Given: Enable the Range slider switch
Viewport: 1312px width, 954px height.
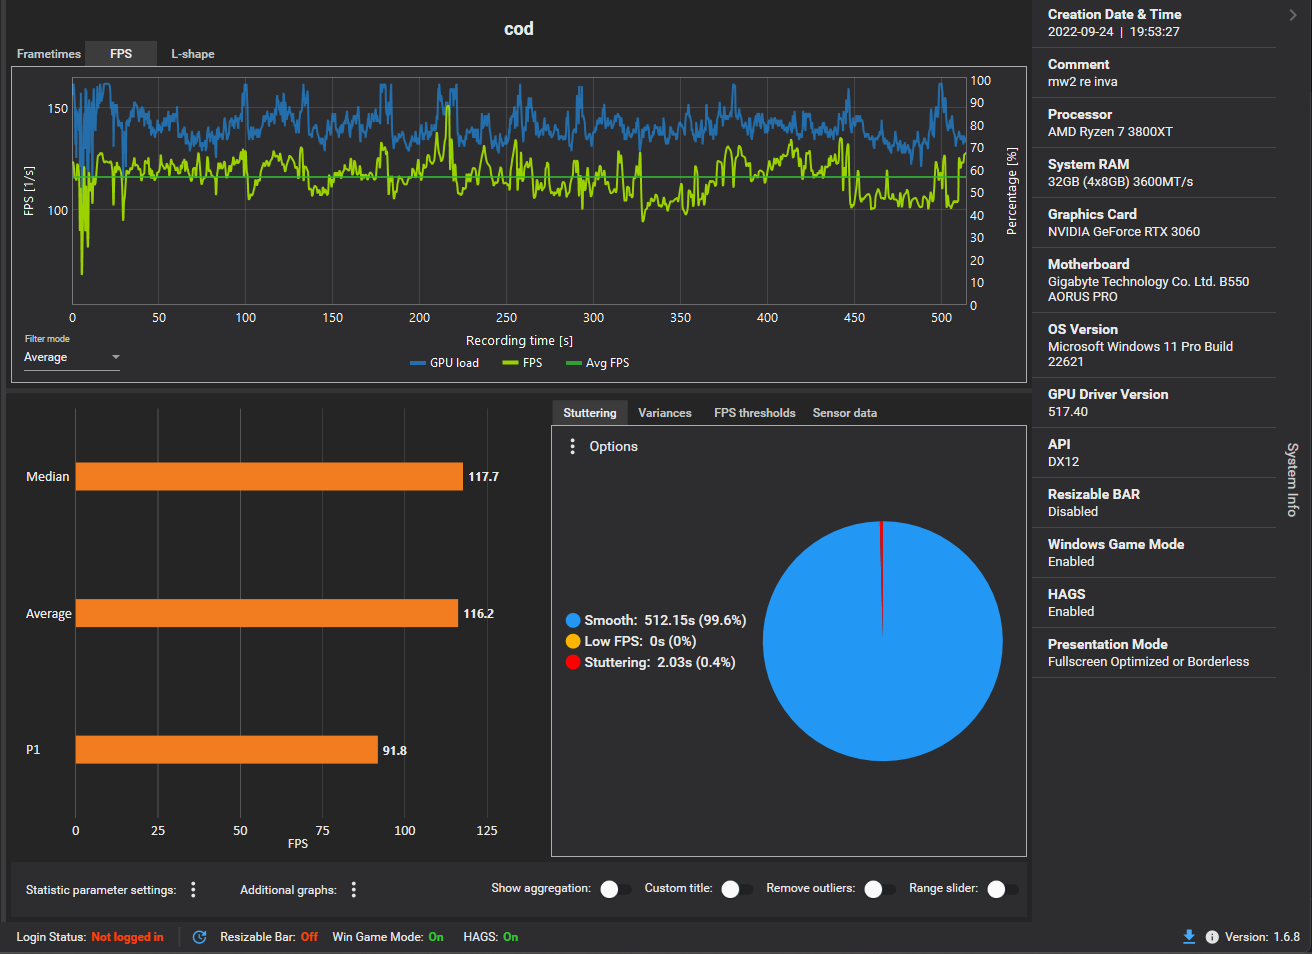Looking at the screenshot, I should coord(1002,889).
